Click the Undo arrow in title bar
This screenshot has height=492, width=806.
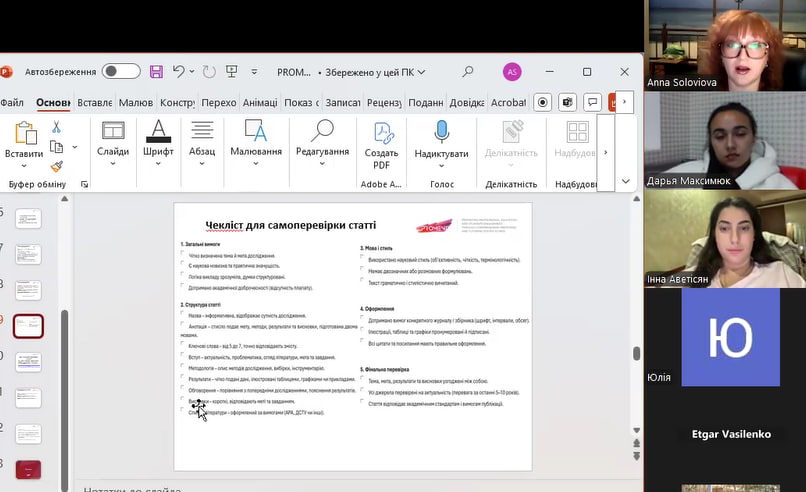178,72
